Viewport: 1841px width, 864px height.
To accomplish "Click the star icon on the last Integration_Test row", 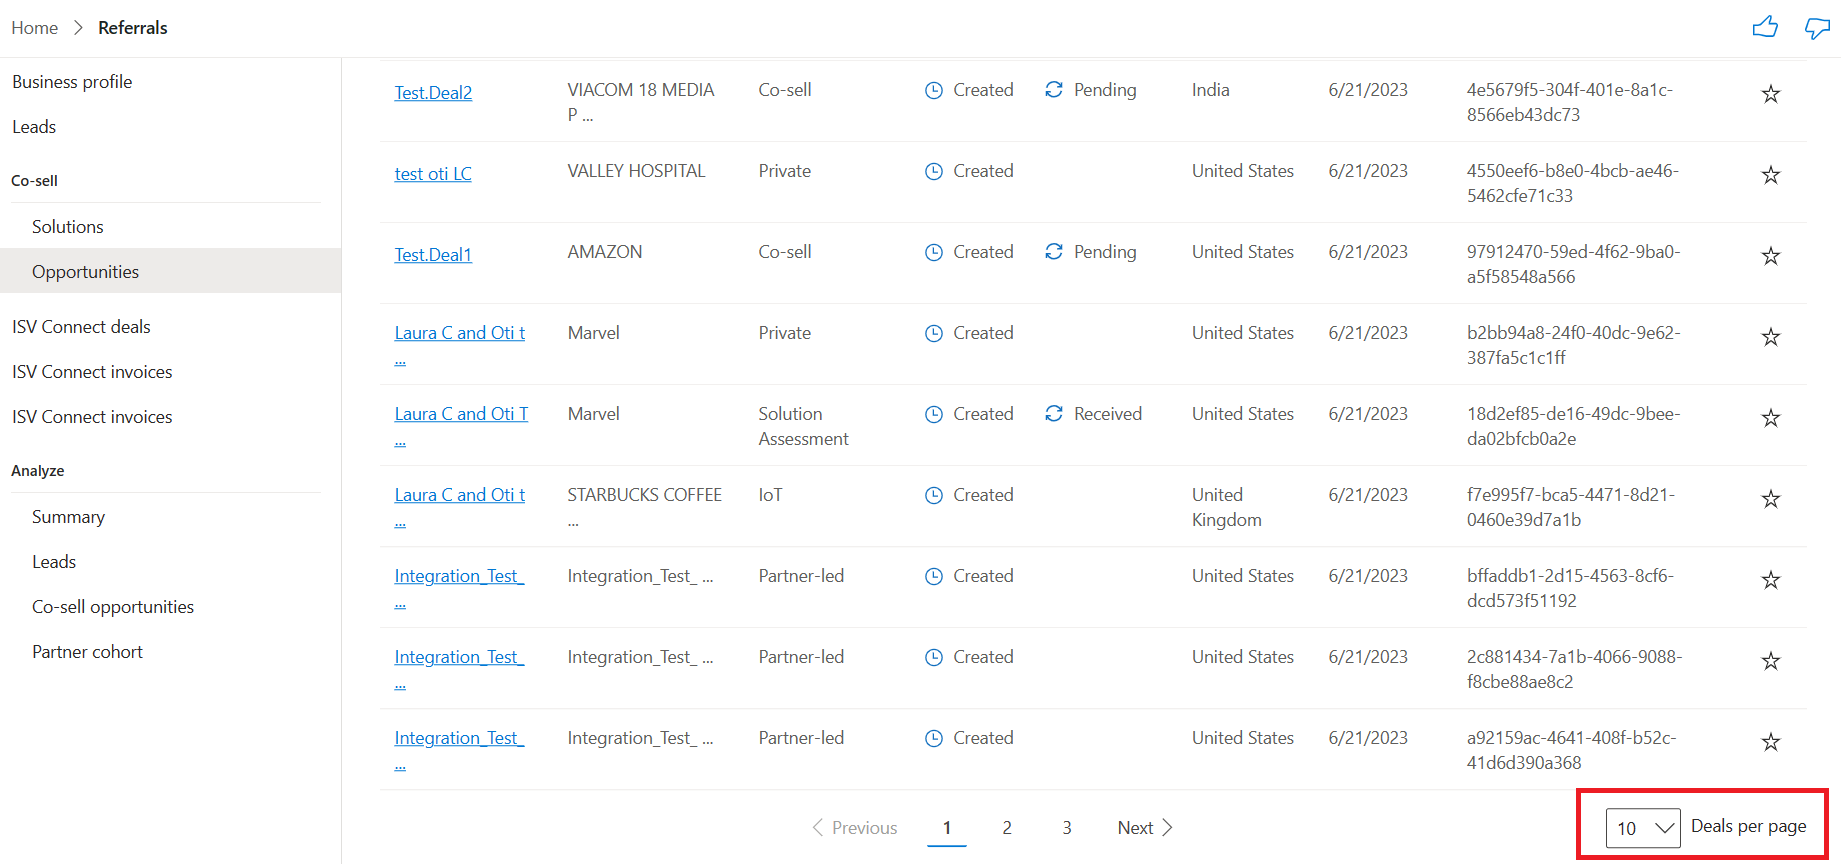I will [x=1770, y=742].
